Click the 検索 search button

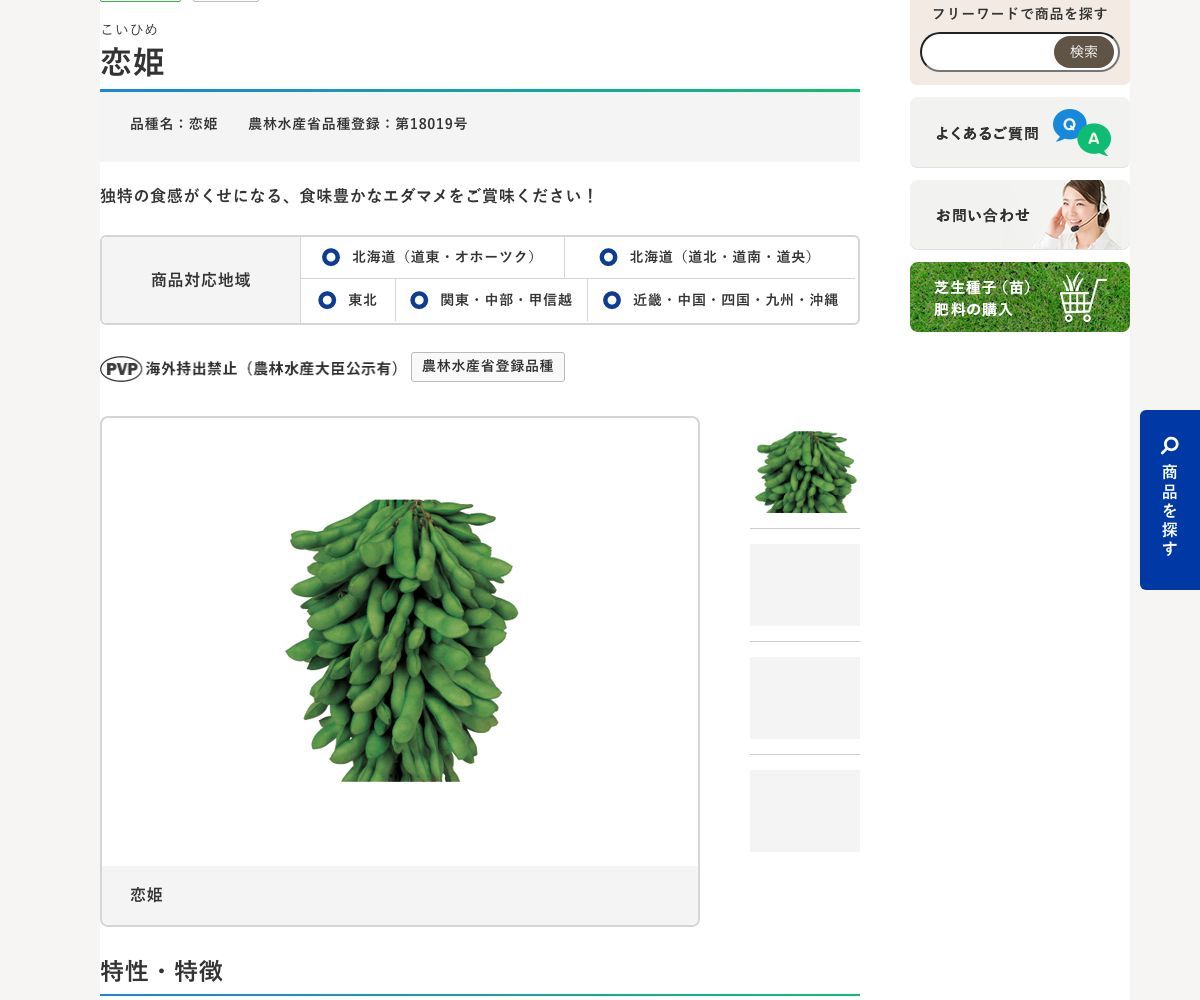[1084, 52]
